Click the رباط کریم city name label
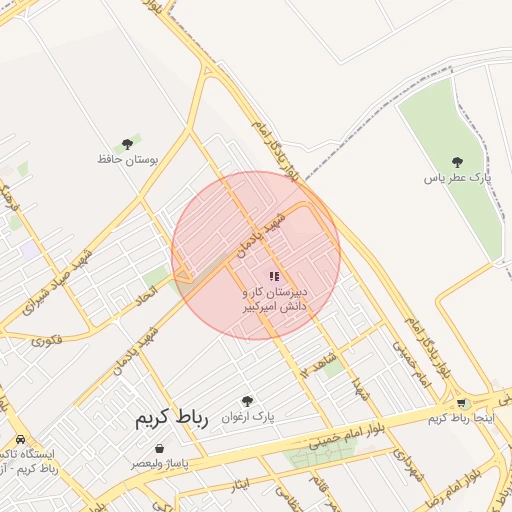This screenshot has height=512, width=512. click(x=172, y=418)
